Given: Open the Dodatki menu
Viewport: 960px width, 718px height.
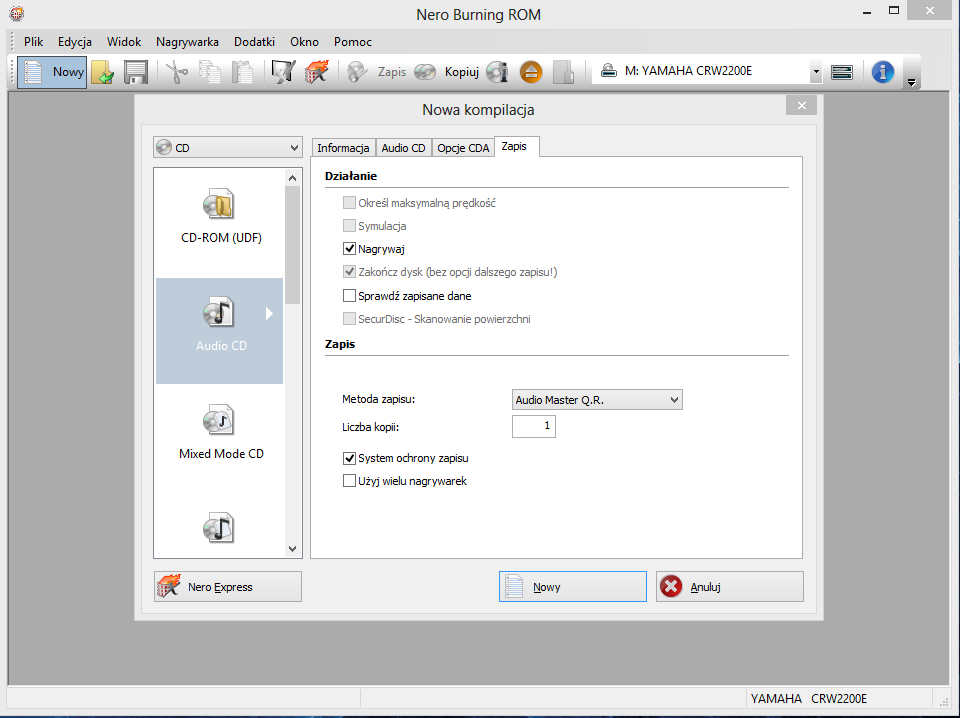Looking at the screenshot, I should (x=254, y=42).
